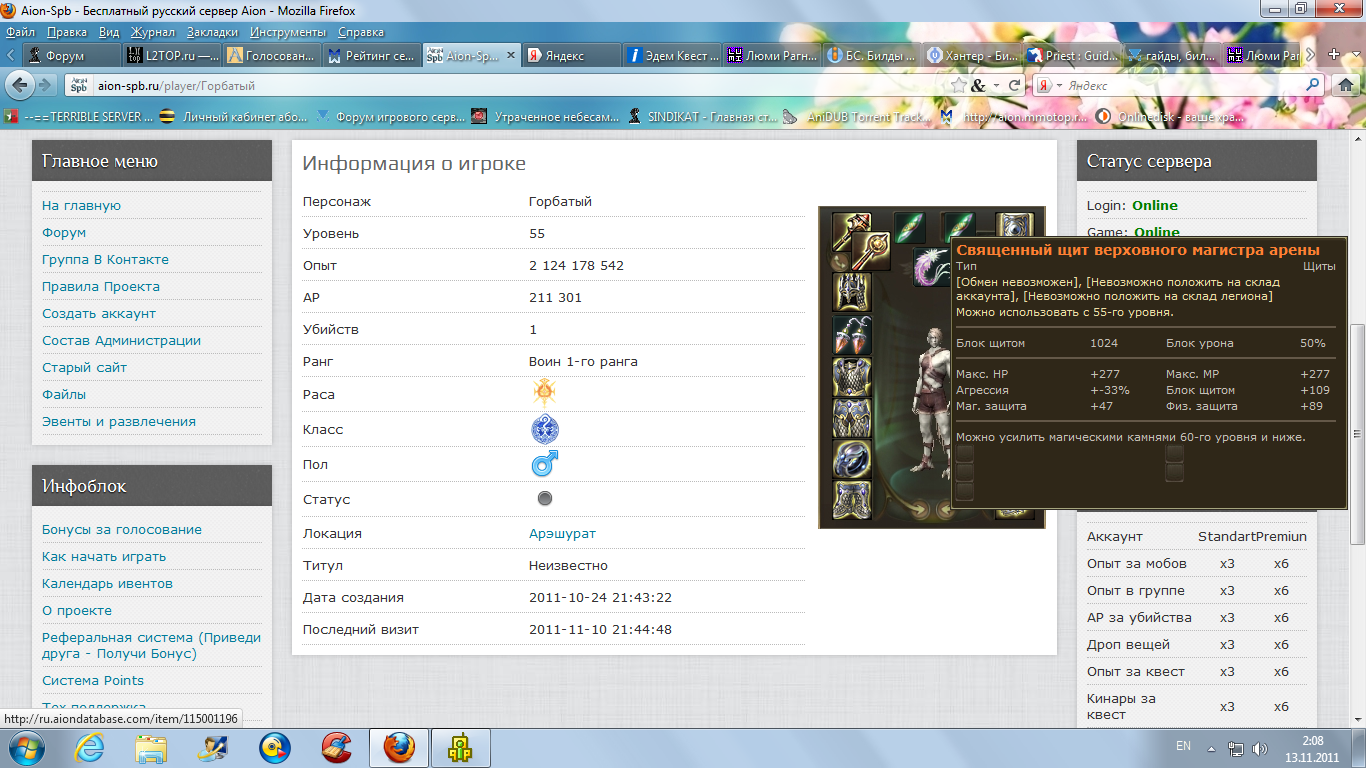The image size is (1366, 768).
Task: Click the browser forward arrow
Action: click(46, 86)
